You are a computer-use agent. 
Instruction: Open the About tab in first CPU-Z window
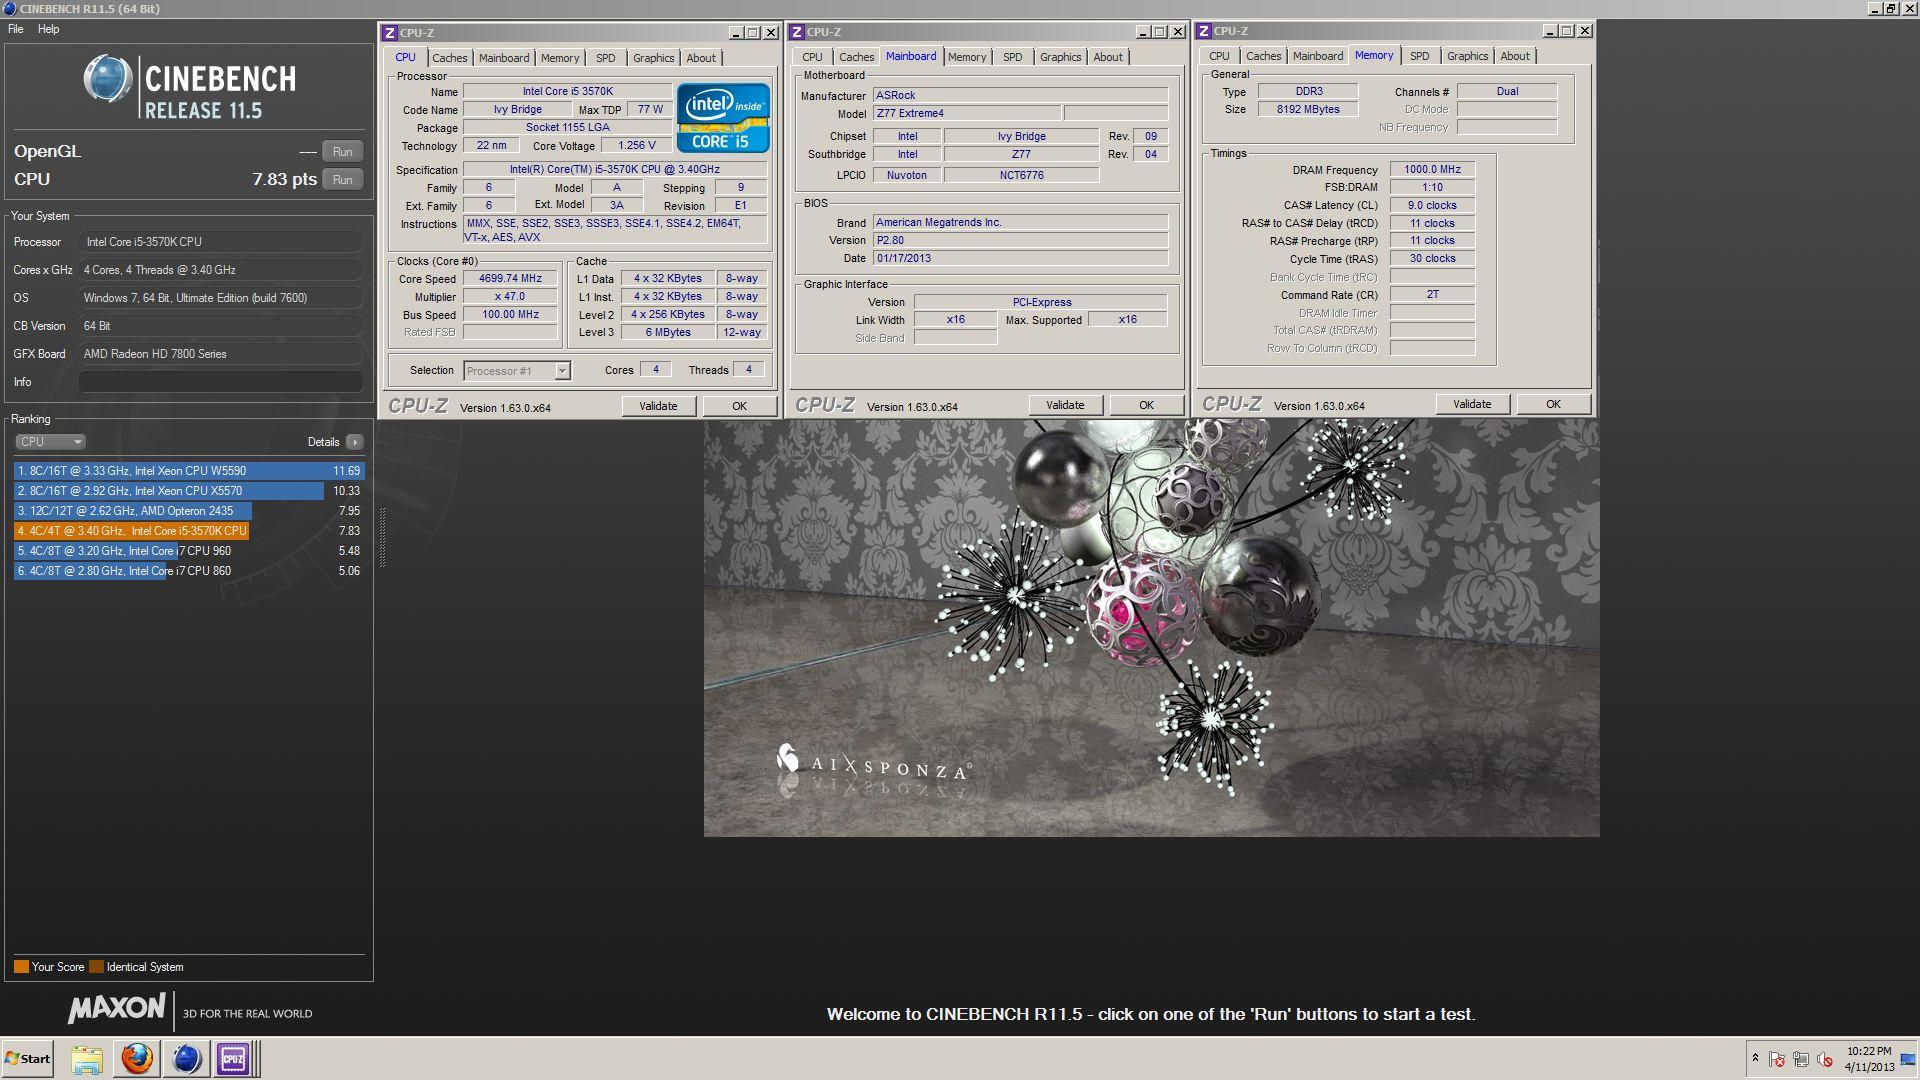click(700, 58)
